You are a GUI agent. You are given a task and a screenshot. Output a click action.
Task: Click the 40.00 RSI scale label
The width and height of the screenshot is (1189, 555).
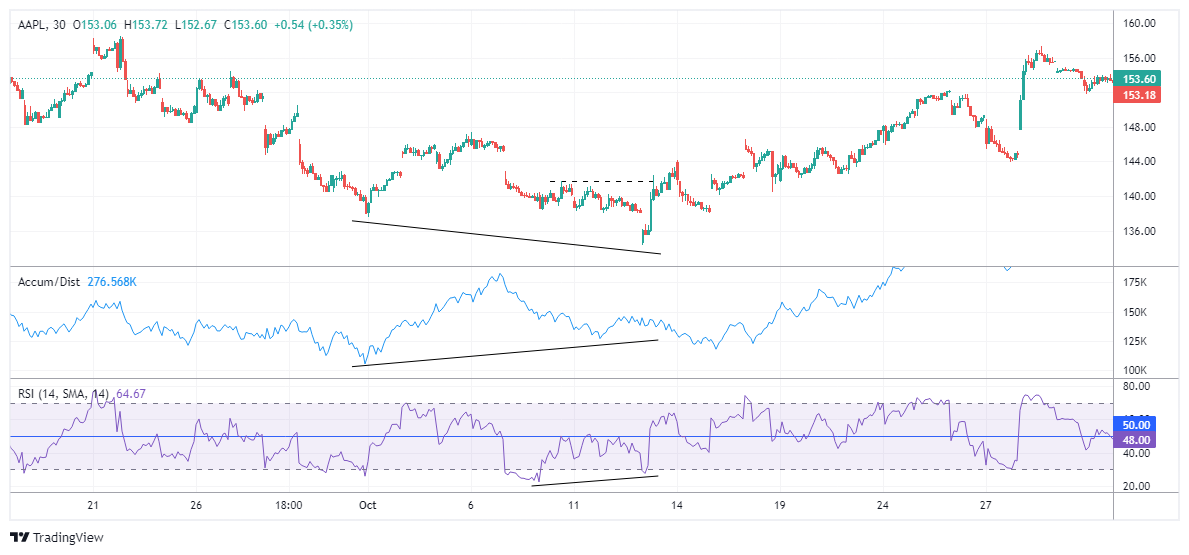[x=1136, y=453]
